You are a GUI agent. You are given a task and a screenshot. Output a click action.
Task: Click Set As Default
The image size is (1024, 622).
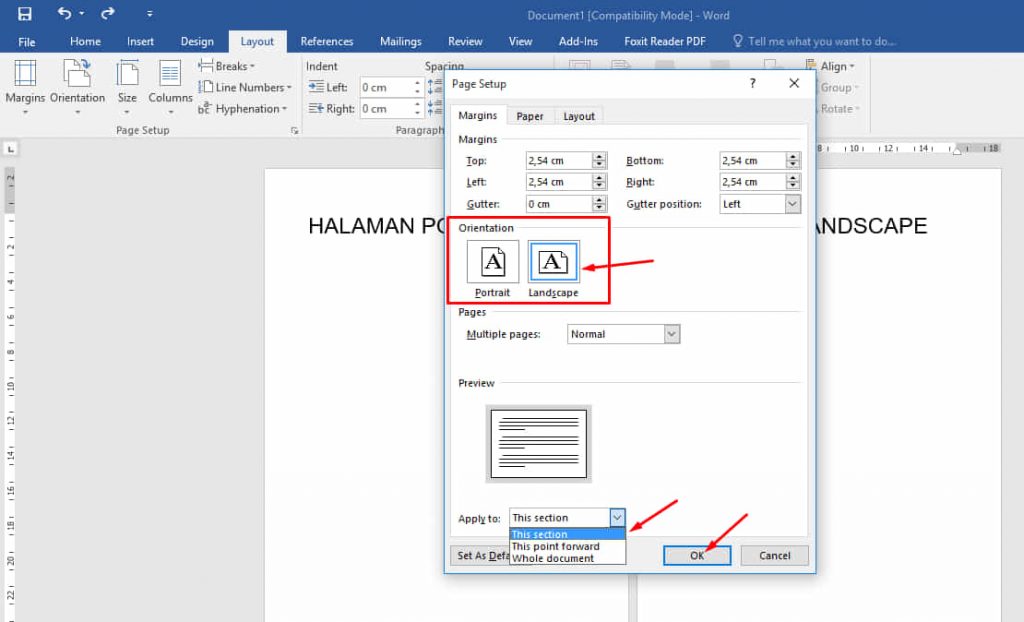477,555
